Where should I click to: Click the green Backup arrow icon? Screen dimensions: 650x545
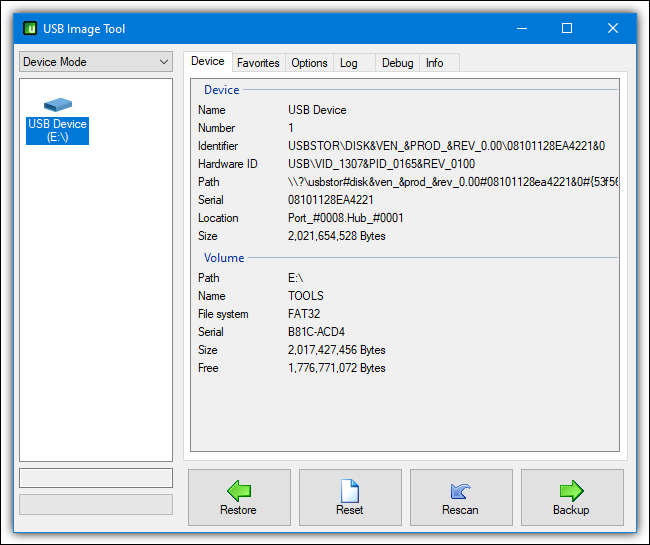coord(571,490)
